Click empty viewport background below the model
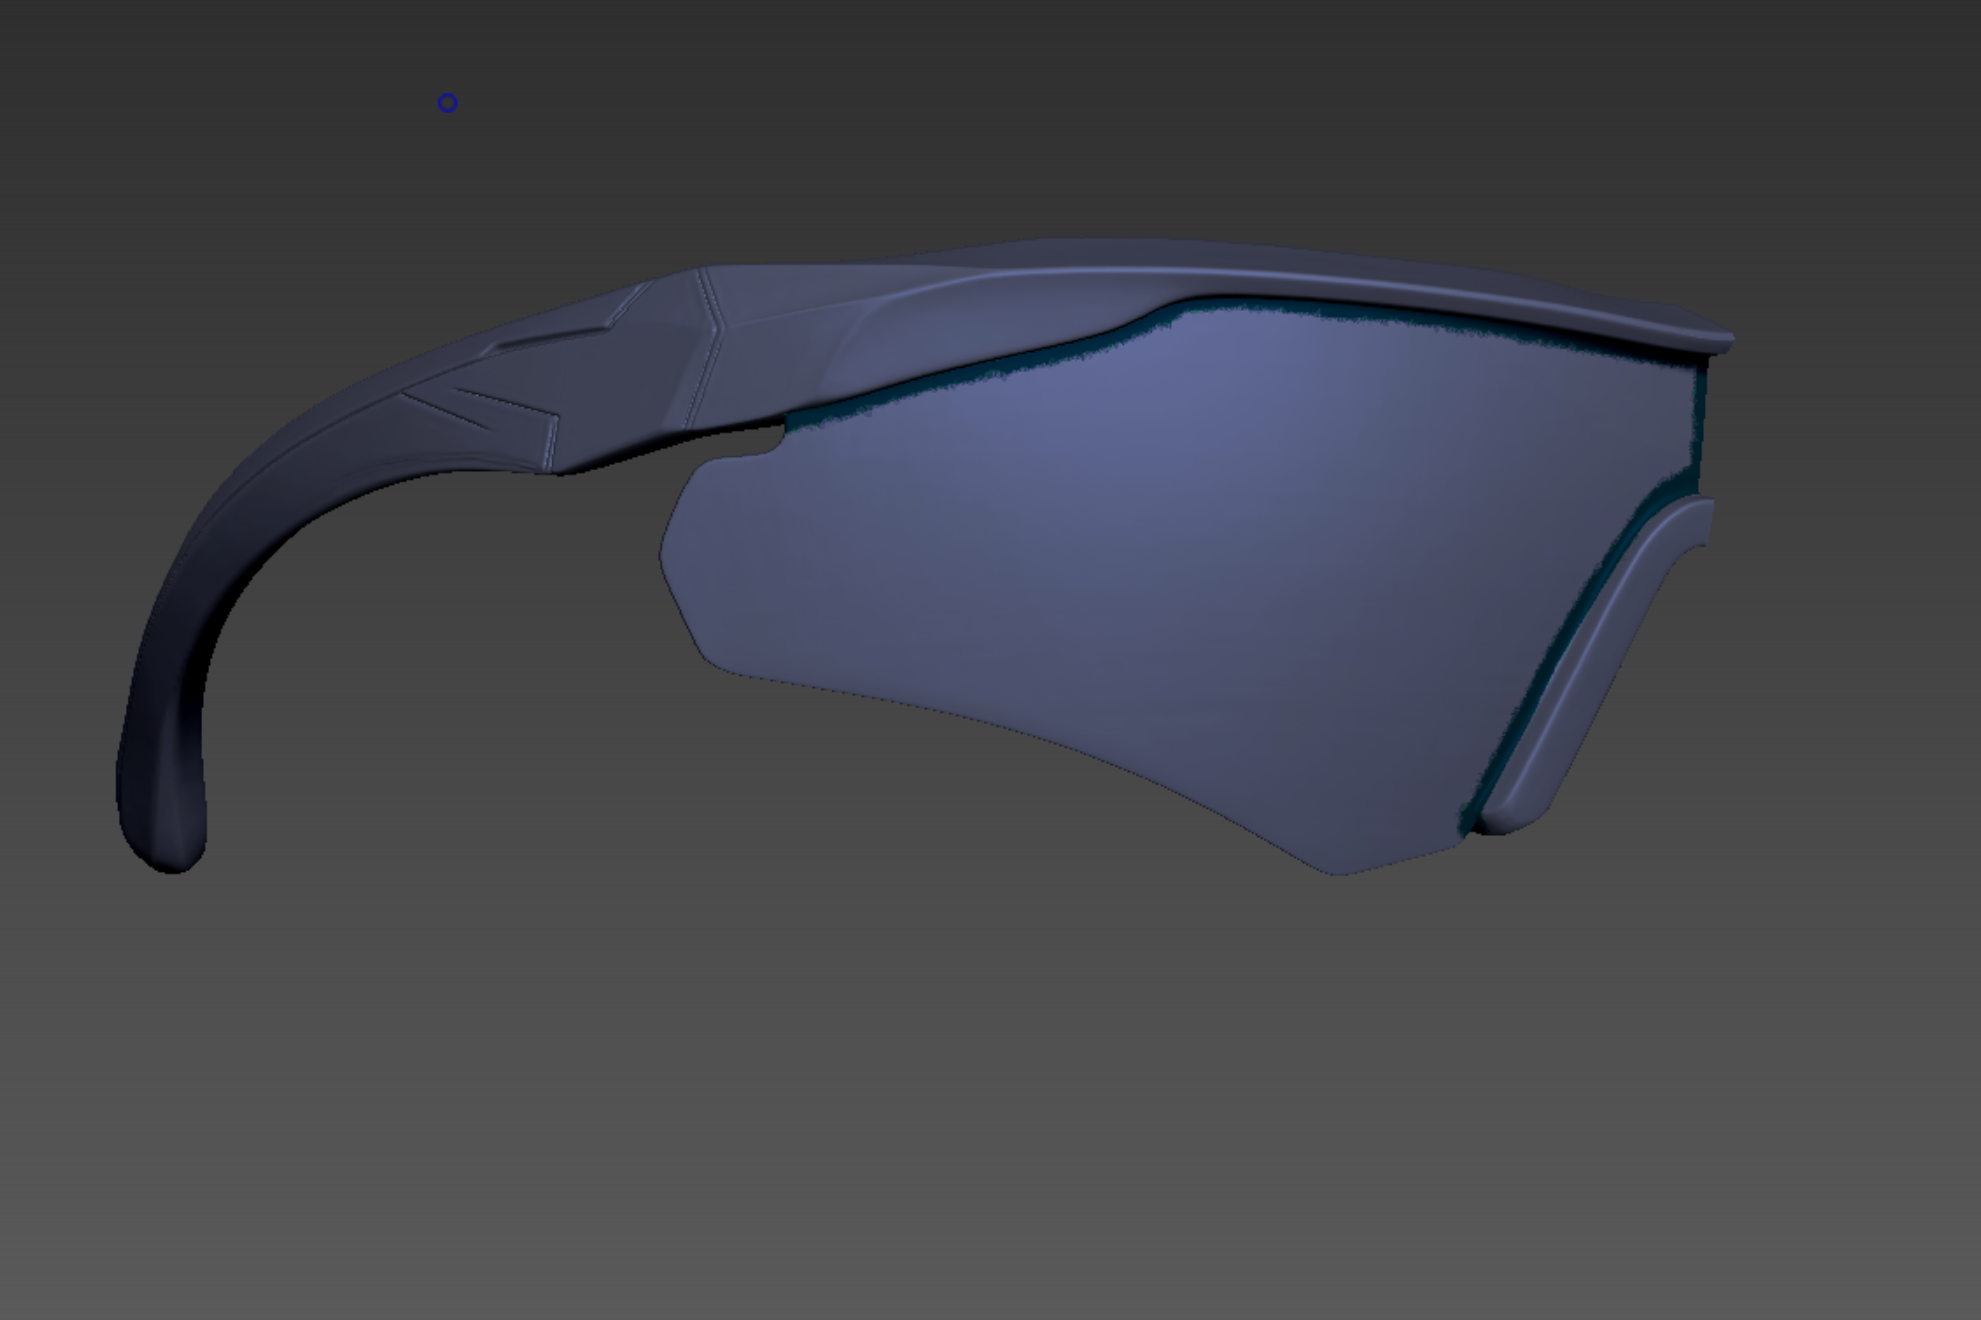The image size is (1981, 1320). (x=990, y=1100)
